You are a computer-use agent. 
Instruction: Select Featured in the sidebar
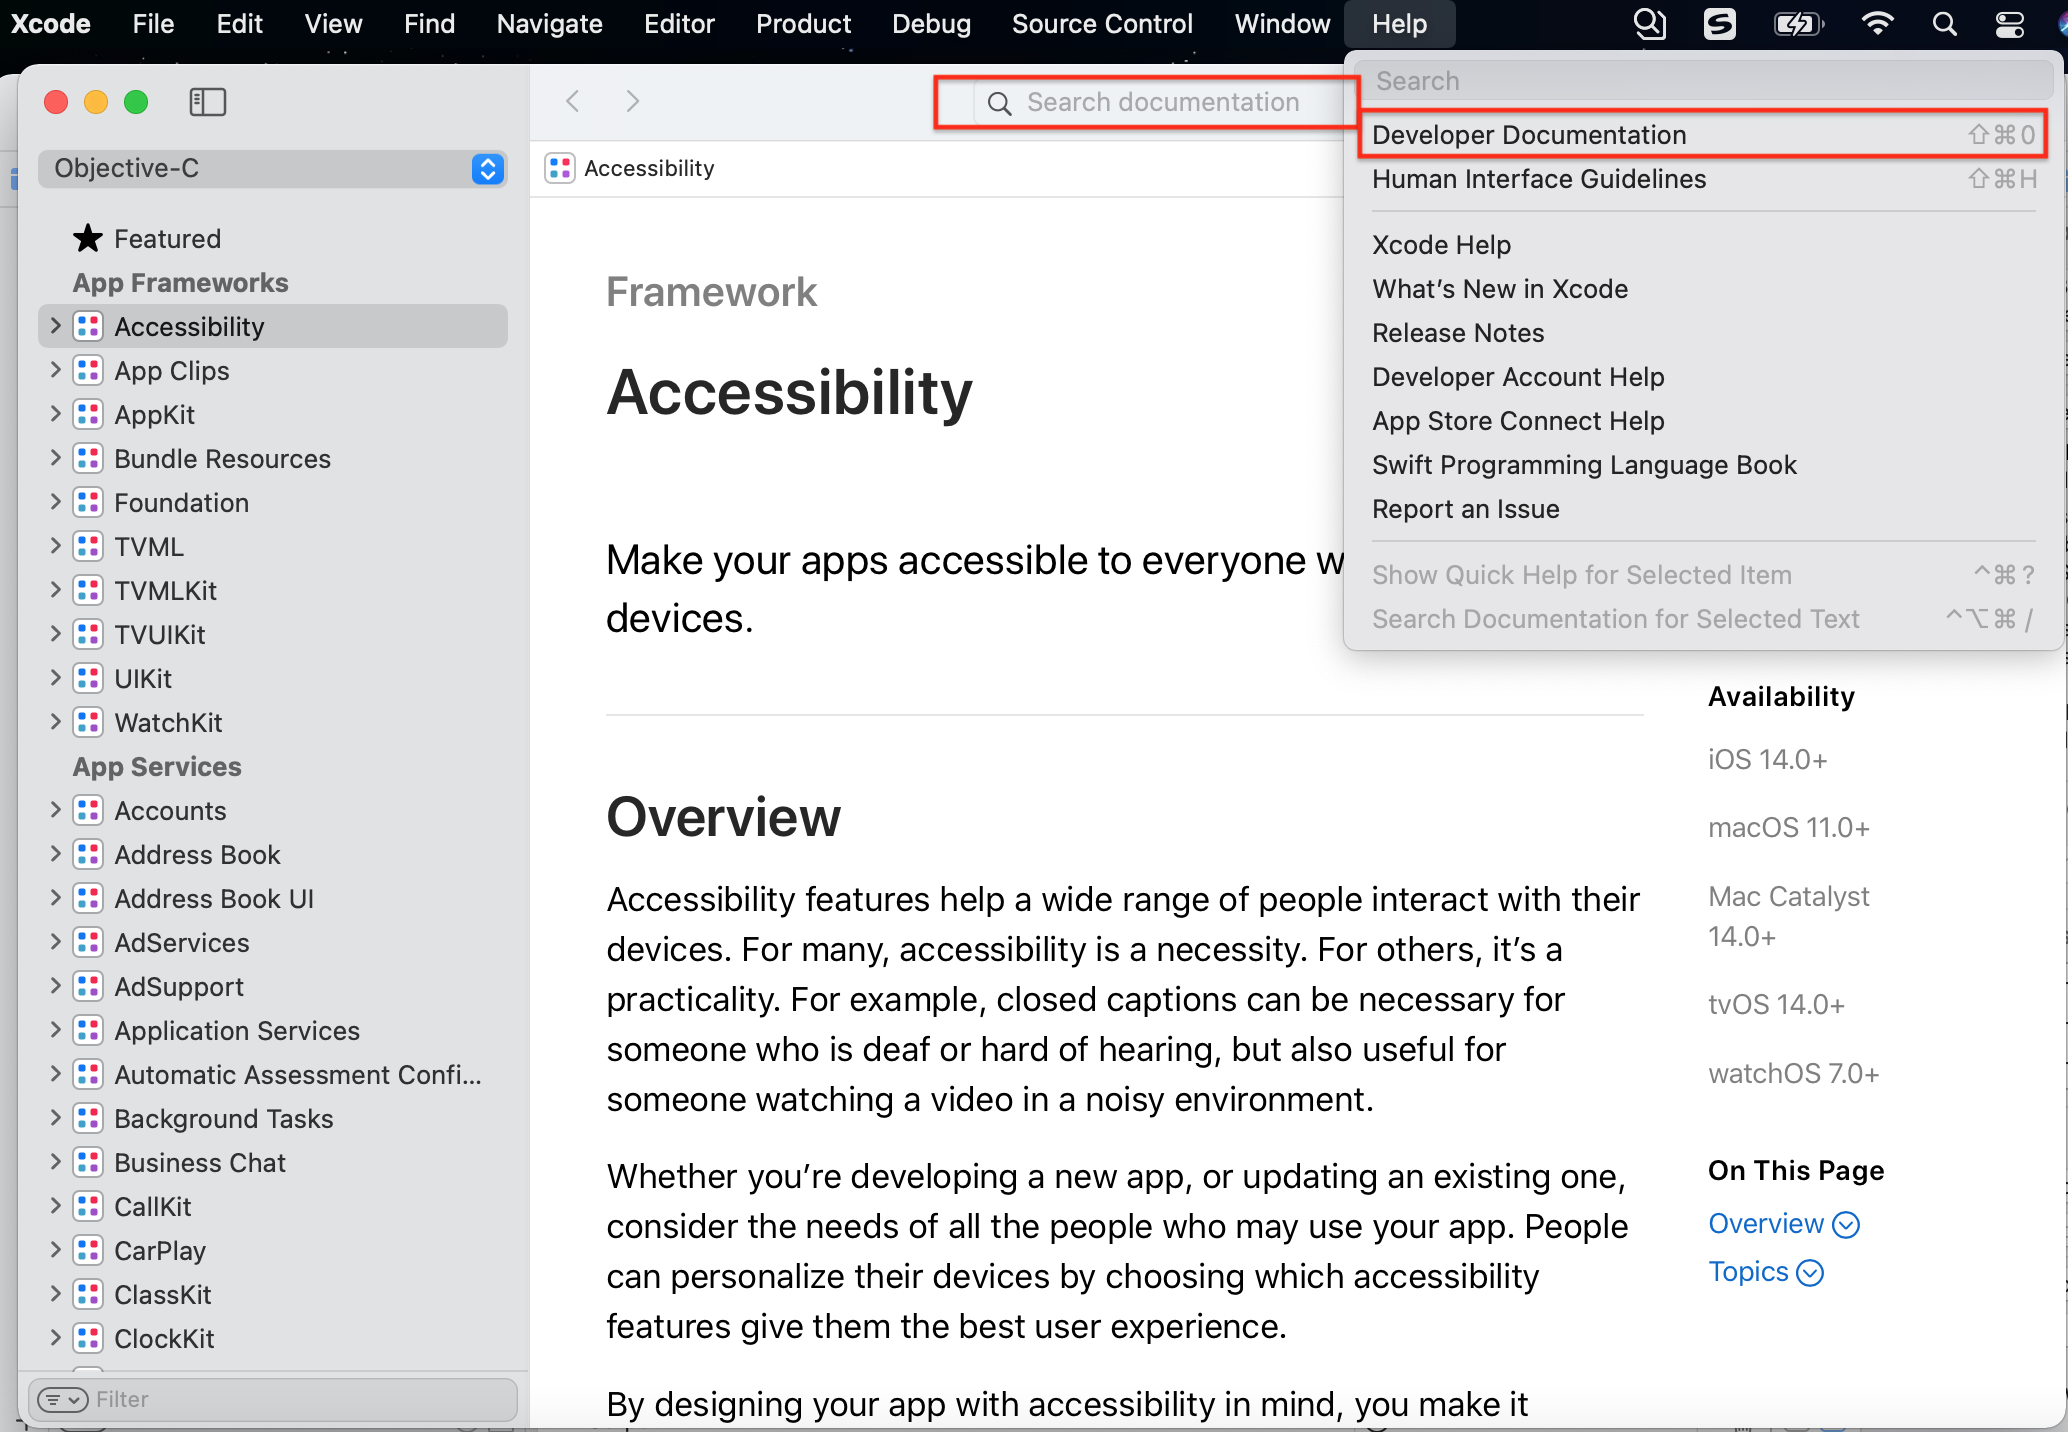tap(273, 238)
